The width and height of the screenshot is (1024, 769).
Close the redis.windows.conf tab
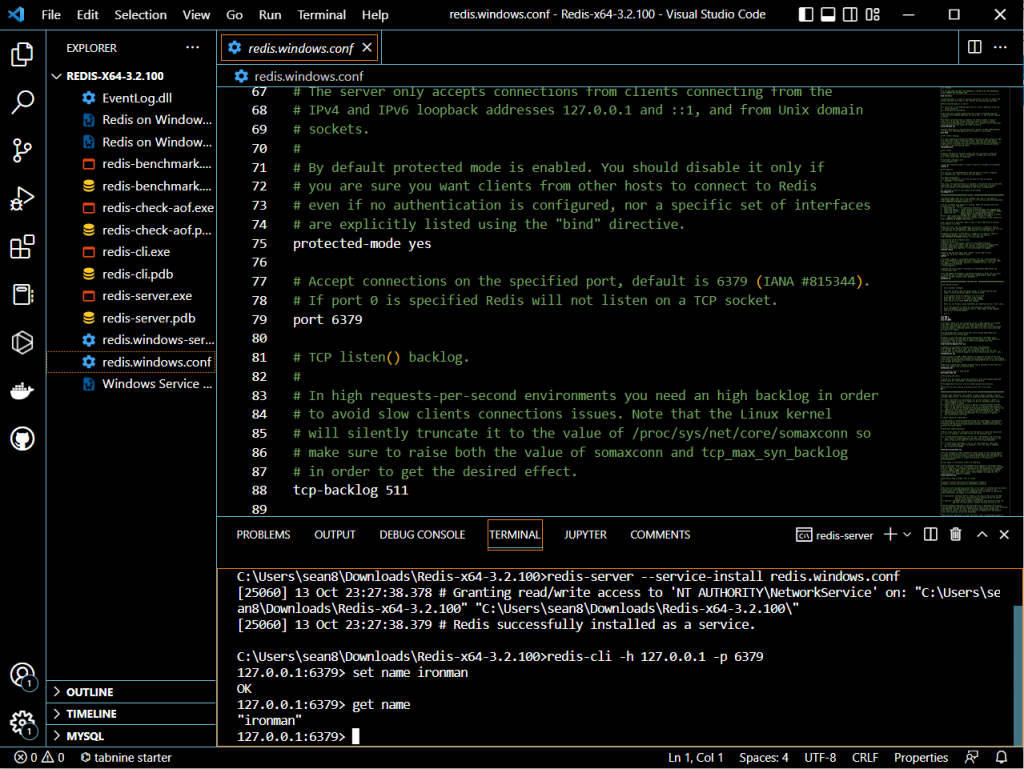point(367,48)
